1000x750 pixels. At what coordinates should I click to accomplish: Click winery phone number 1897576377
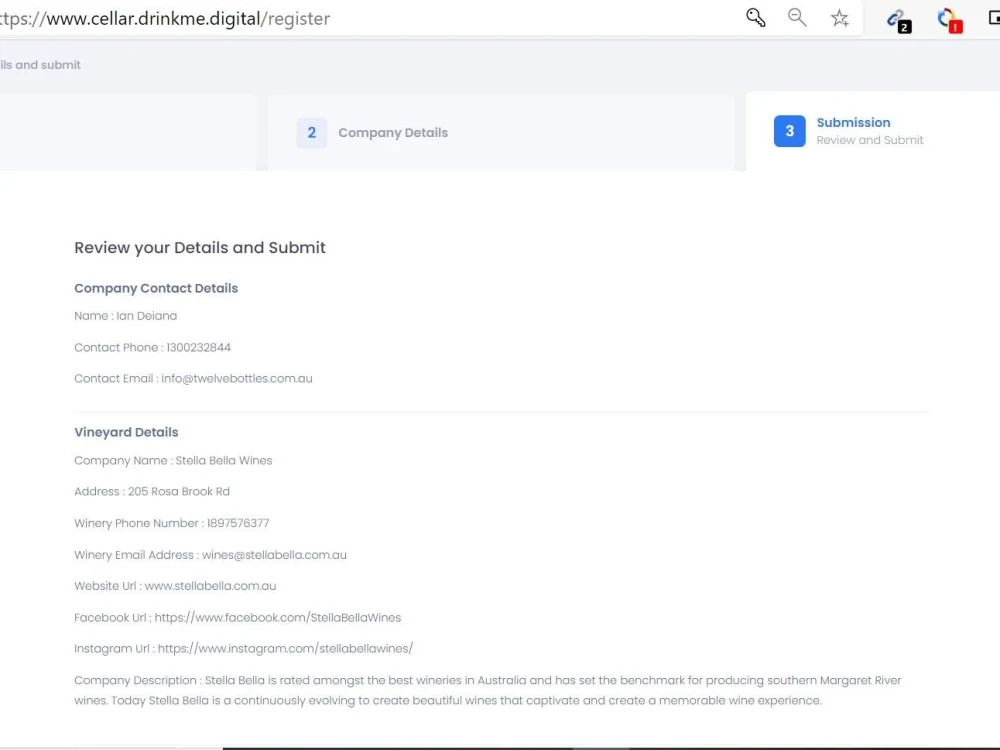(238, 523)
